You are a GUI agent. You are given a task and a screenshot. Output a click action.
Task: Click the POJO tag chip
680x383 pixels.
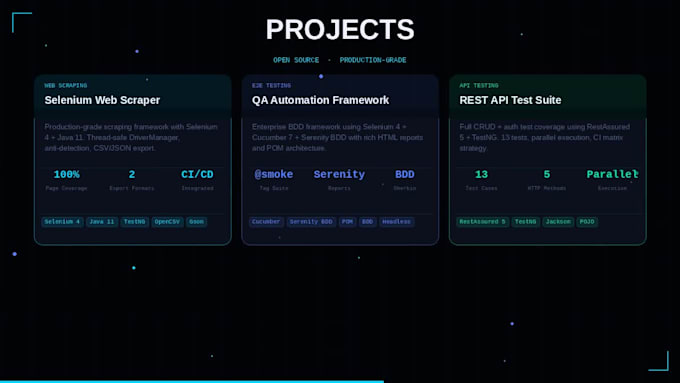(x=587, y=222)
